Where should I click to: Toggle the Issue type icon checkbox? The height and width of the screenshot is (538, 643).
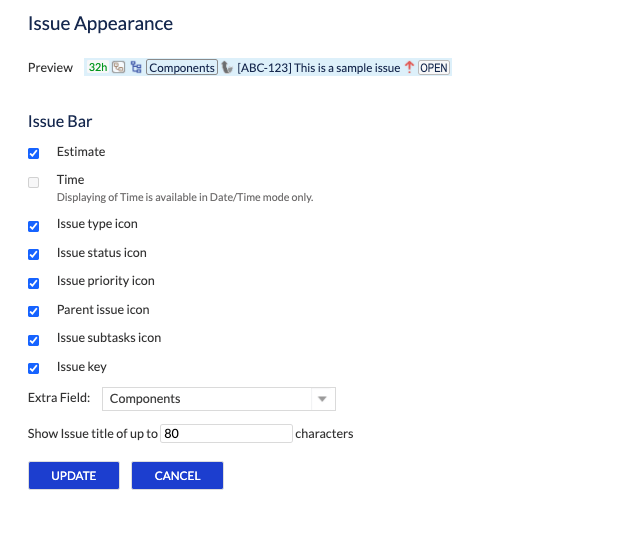tap(34, 226)
